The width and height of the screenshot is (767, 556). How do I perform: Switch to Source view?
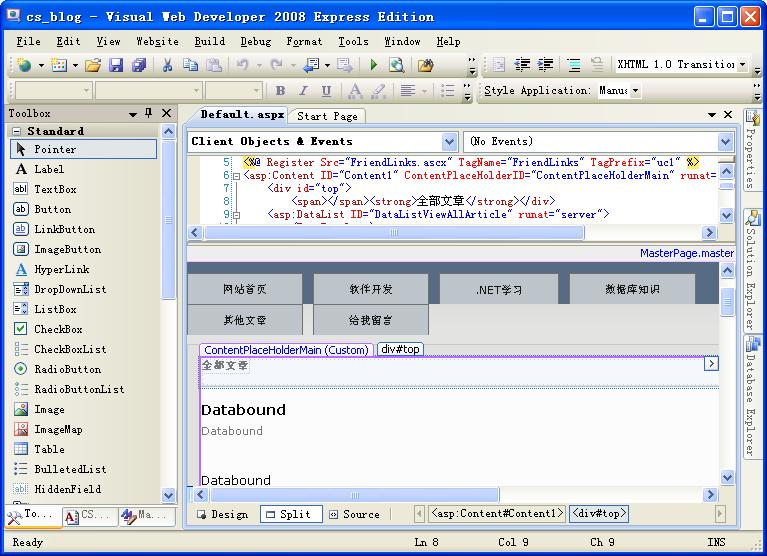point(353,514)
